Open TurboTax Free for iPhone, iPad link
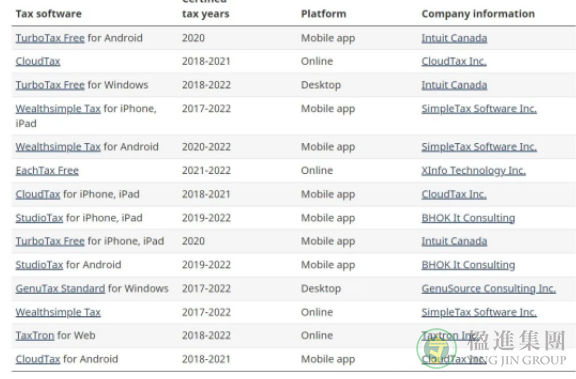This screenshot has height=379, width=576. [50, 241]
